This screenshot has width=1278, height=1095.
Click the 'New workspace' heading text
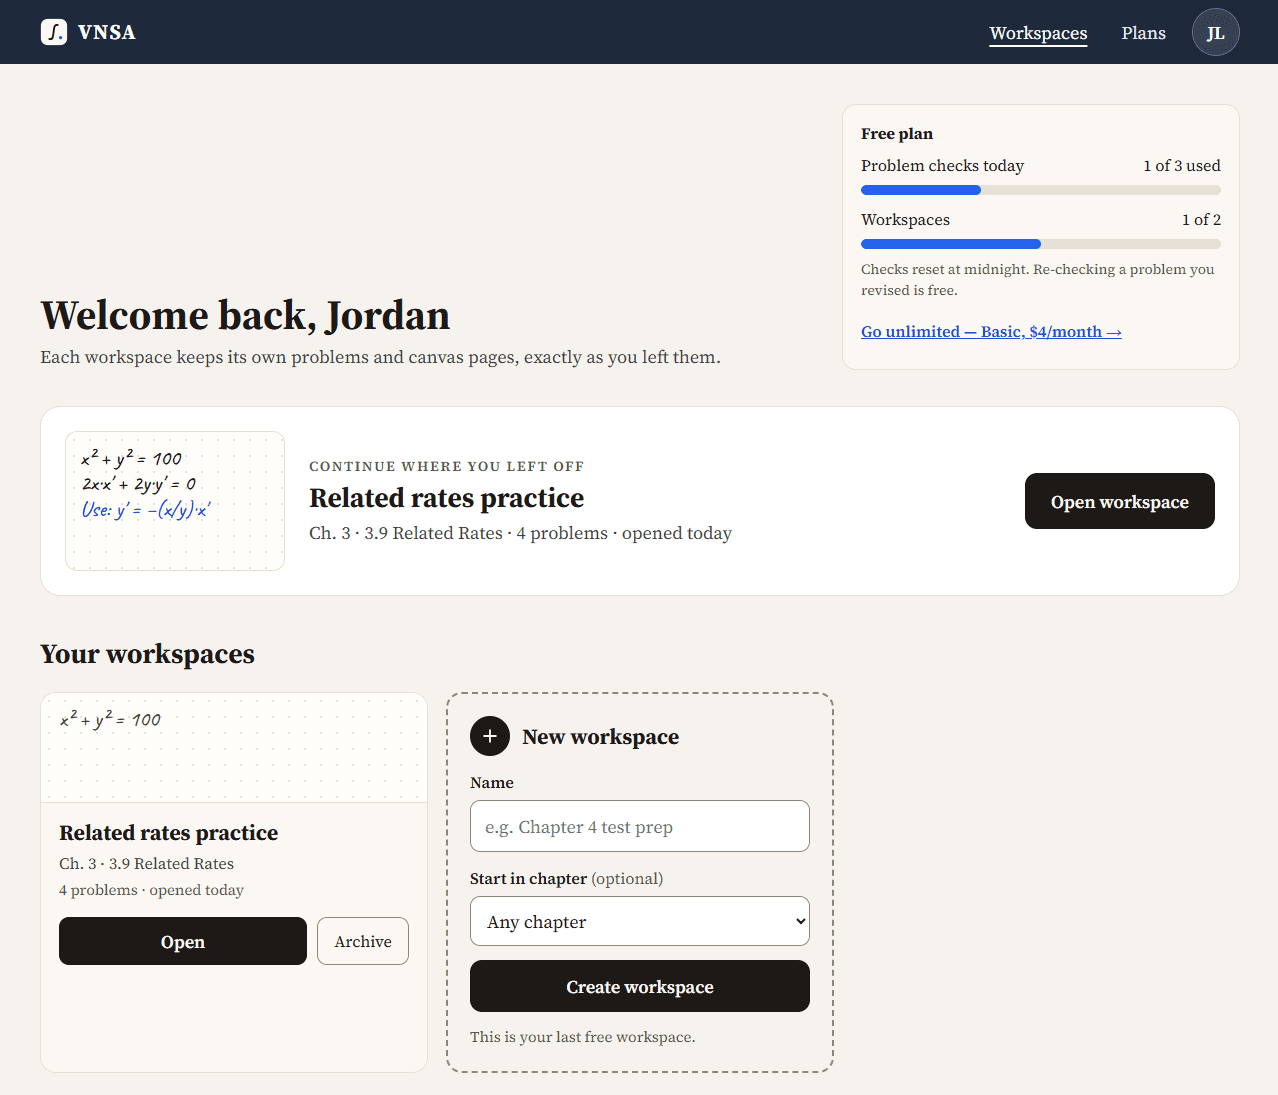pos(600,737)
